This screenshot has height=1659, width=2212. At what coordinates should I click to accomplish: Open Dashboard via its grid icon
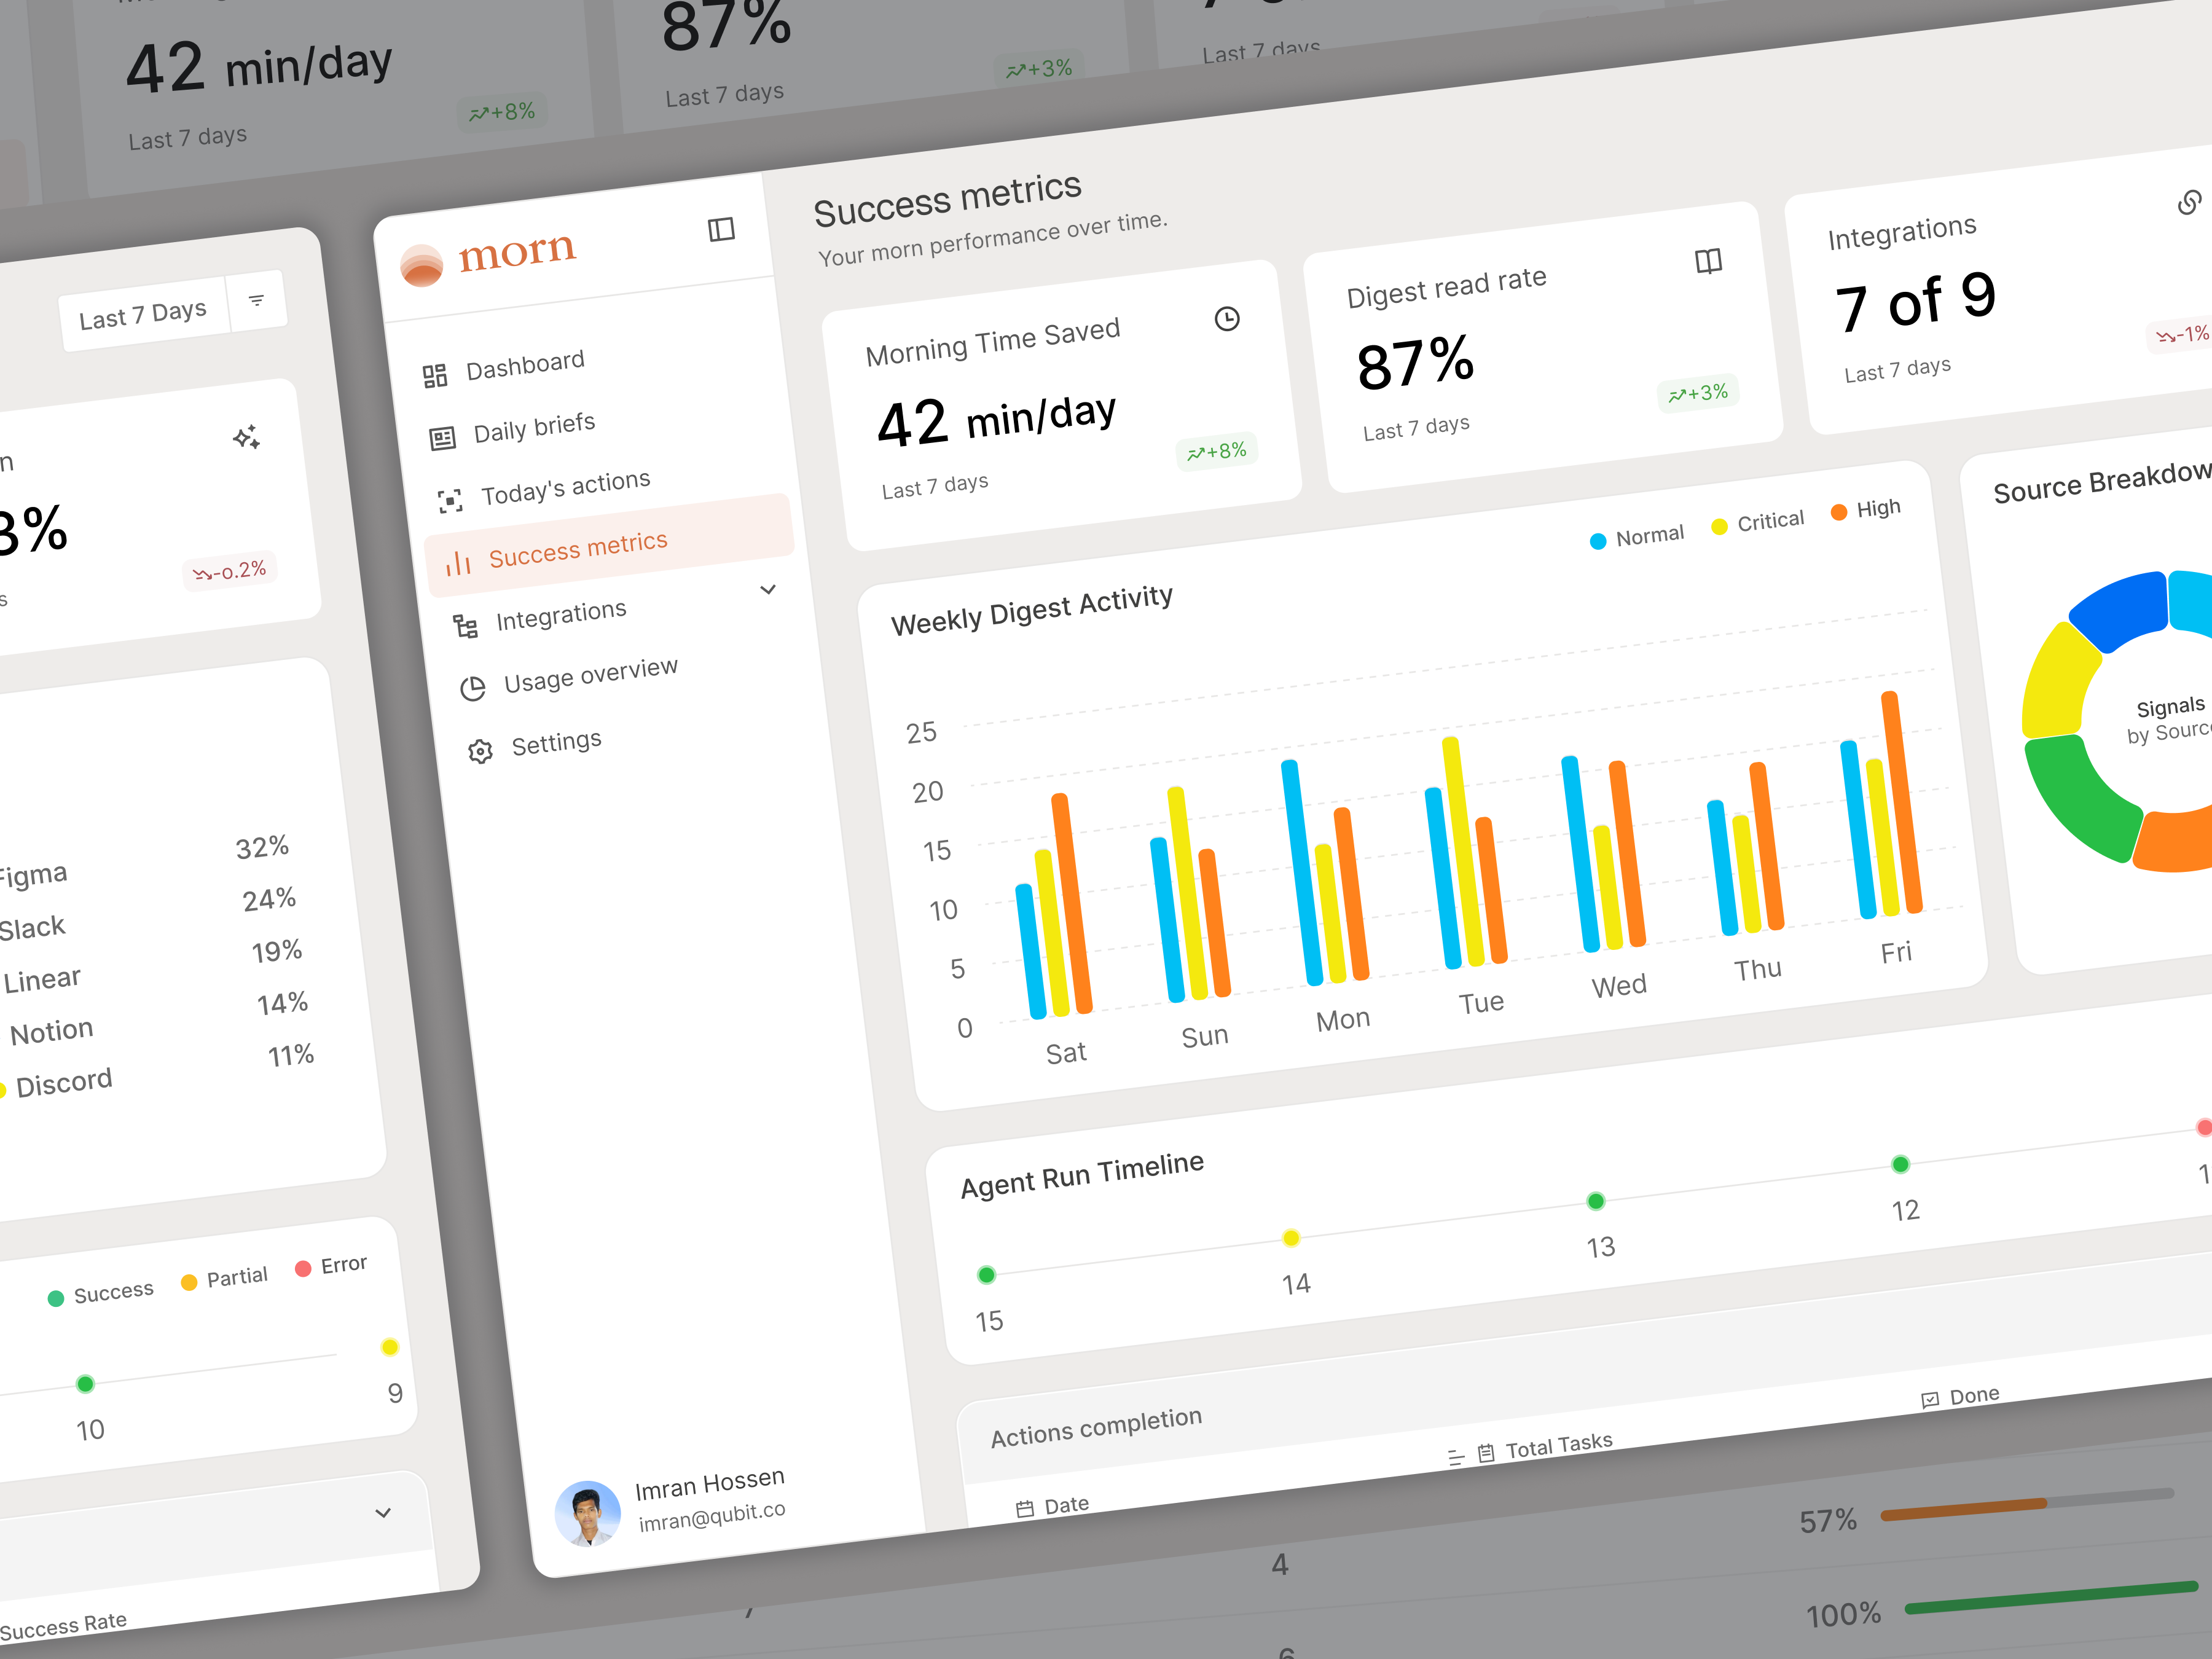tap(434, 376)
